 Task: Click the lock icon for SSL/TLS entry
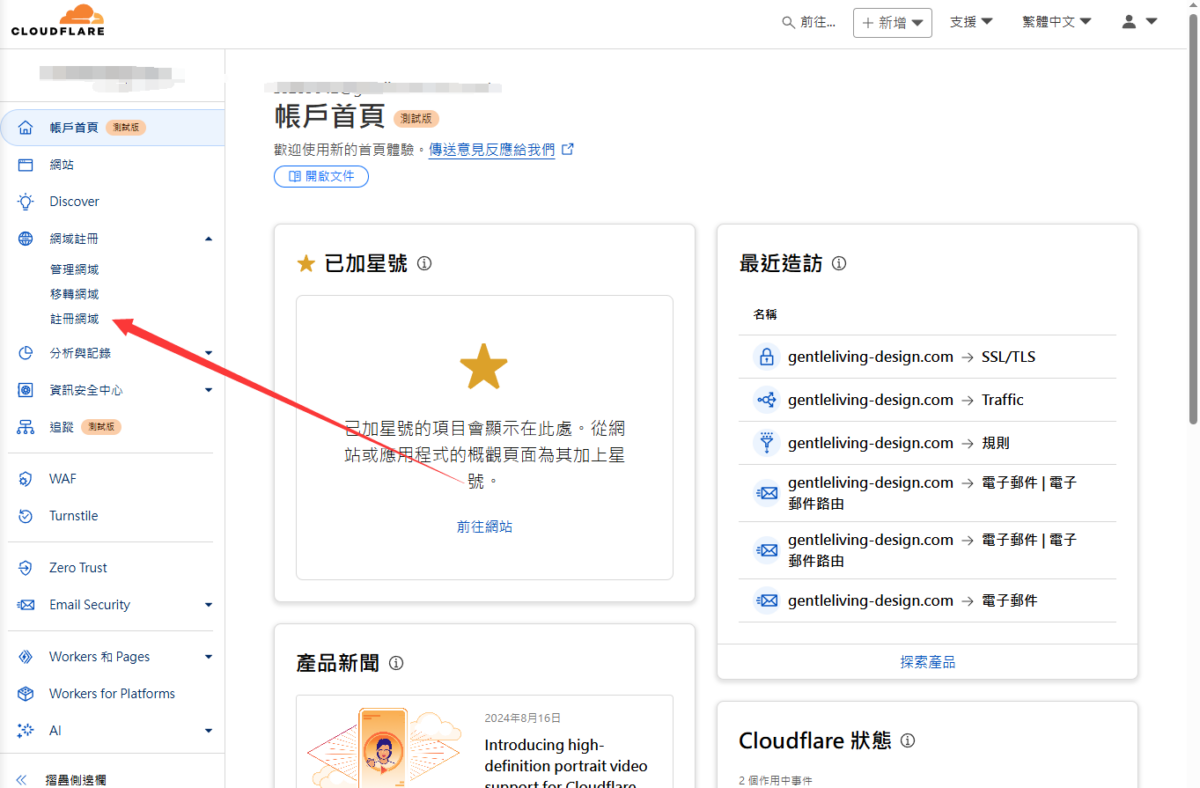(x=767, y=357)
